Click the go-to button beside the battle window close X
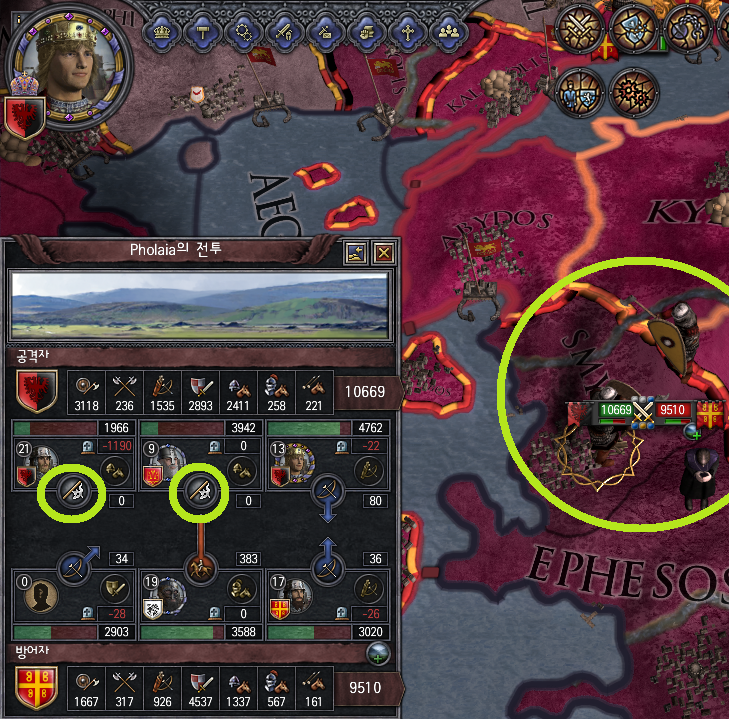The width and height of the screenshot is (729, 719). pyautogui.click(x=356, y=253)
